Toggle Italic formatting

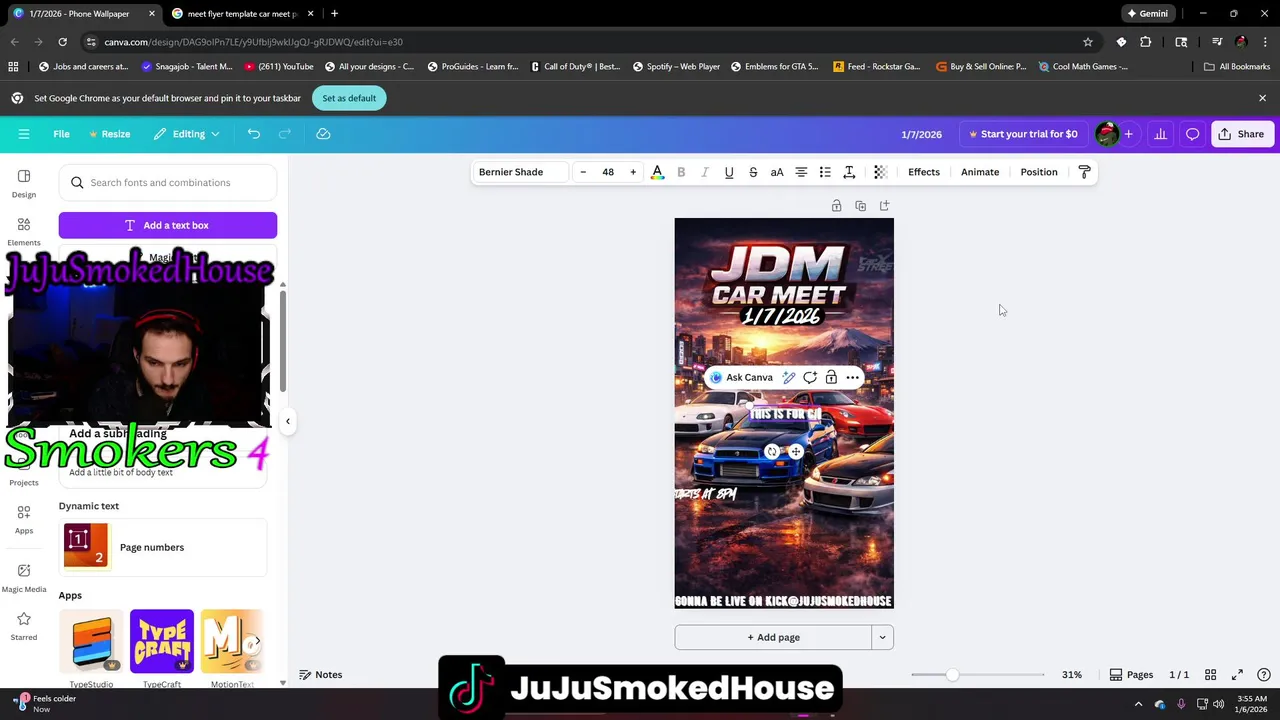[x=705, y=172]
